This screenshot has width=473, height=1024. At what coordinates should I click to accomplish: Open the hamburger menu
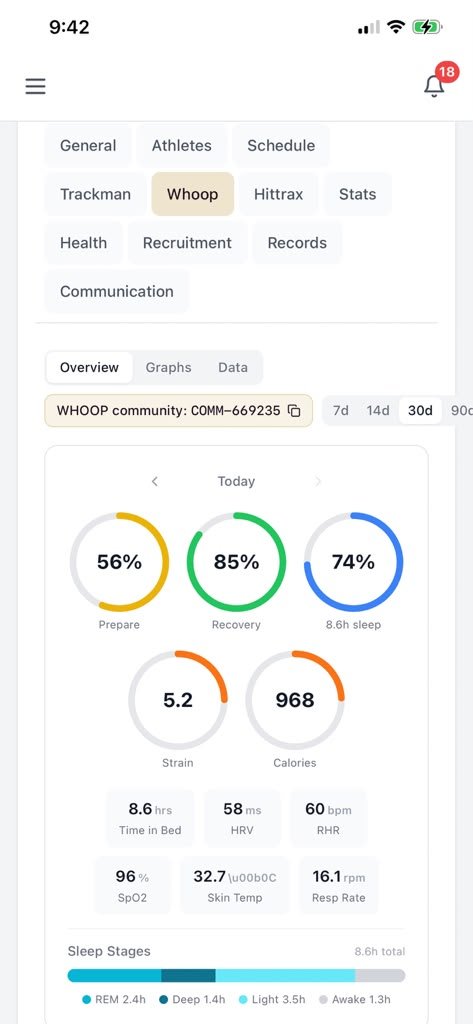coord(35,86)
